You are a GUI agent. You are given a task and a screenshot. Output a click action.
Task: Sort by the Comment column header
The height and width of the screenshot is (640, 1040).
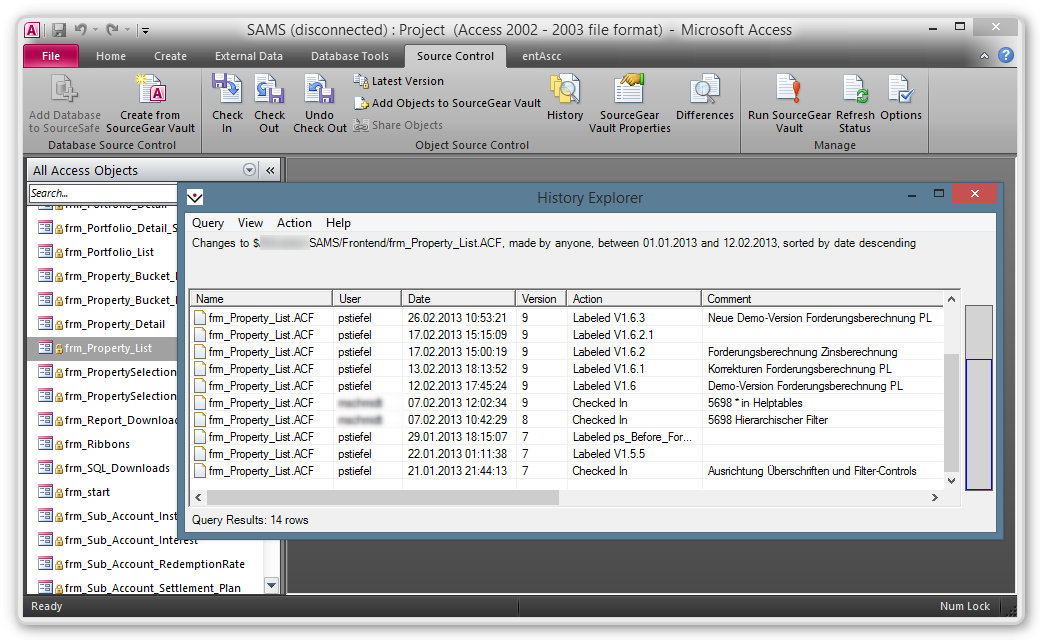[x=821, y=298]
